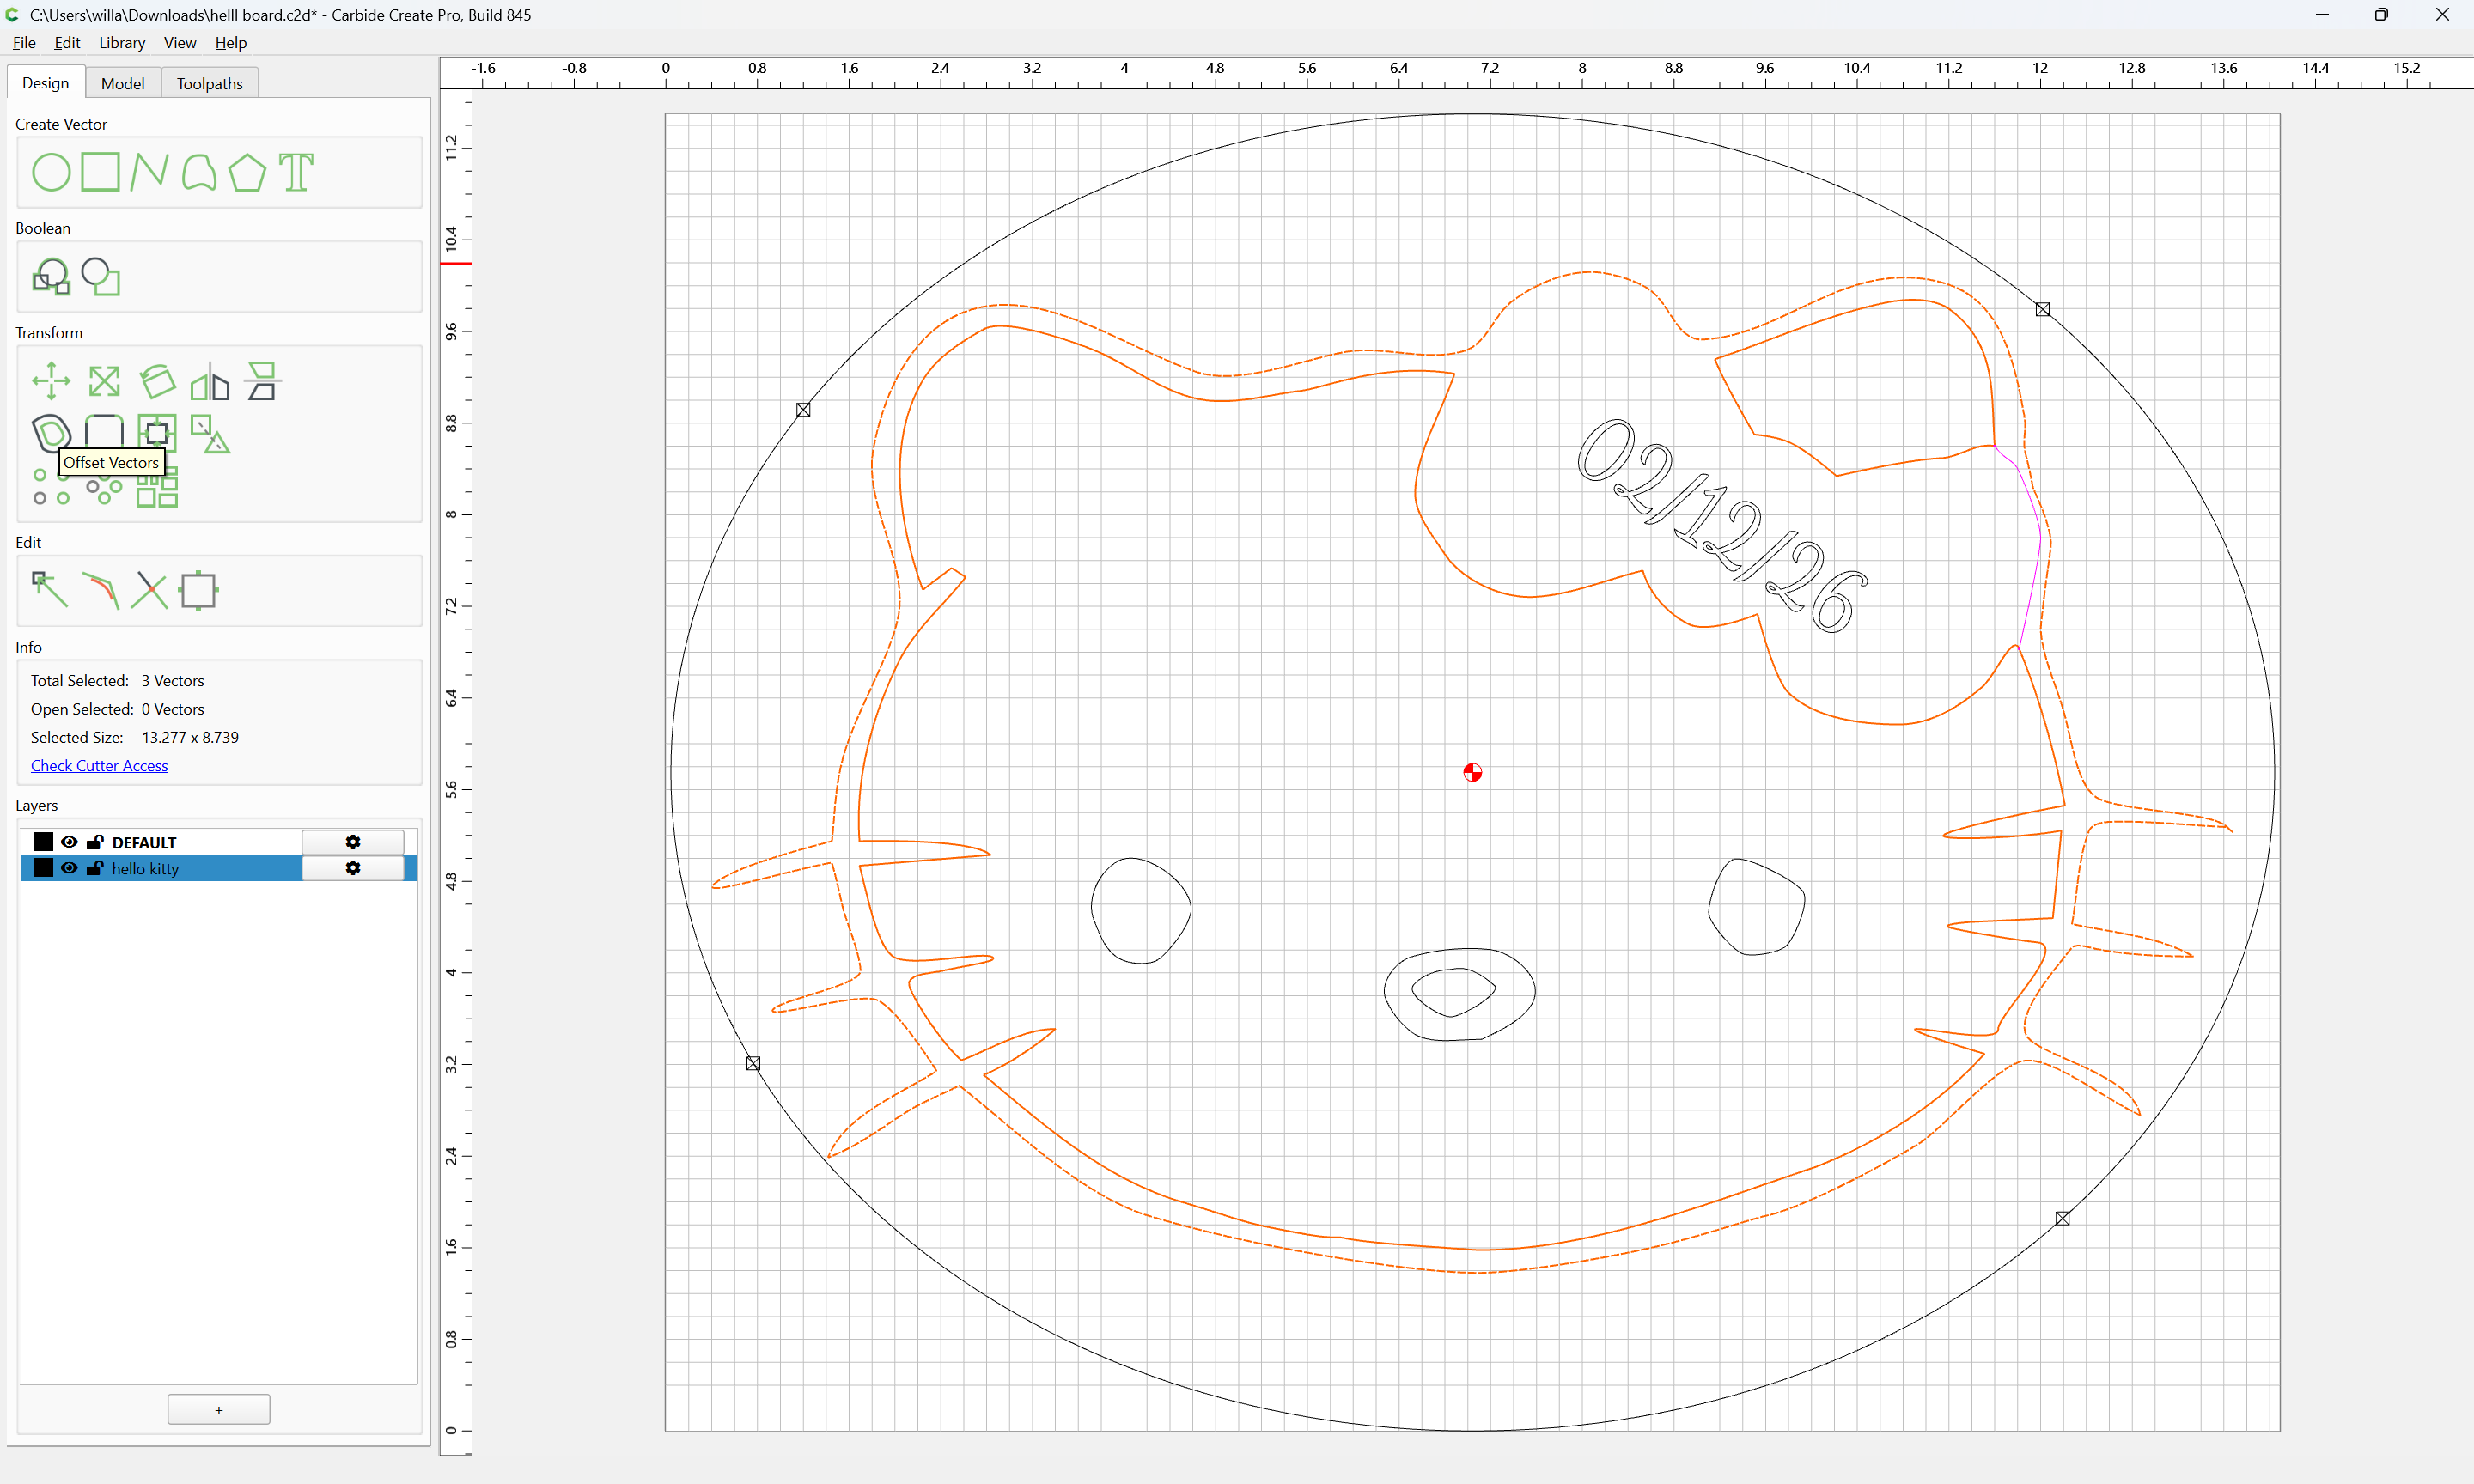Activate the Node Edit tool
Image resolution: width=2474 pixels, height=1484 pixels.
(50, 590)
